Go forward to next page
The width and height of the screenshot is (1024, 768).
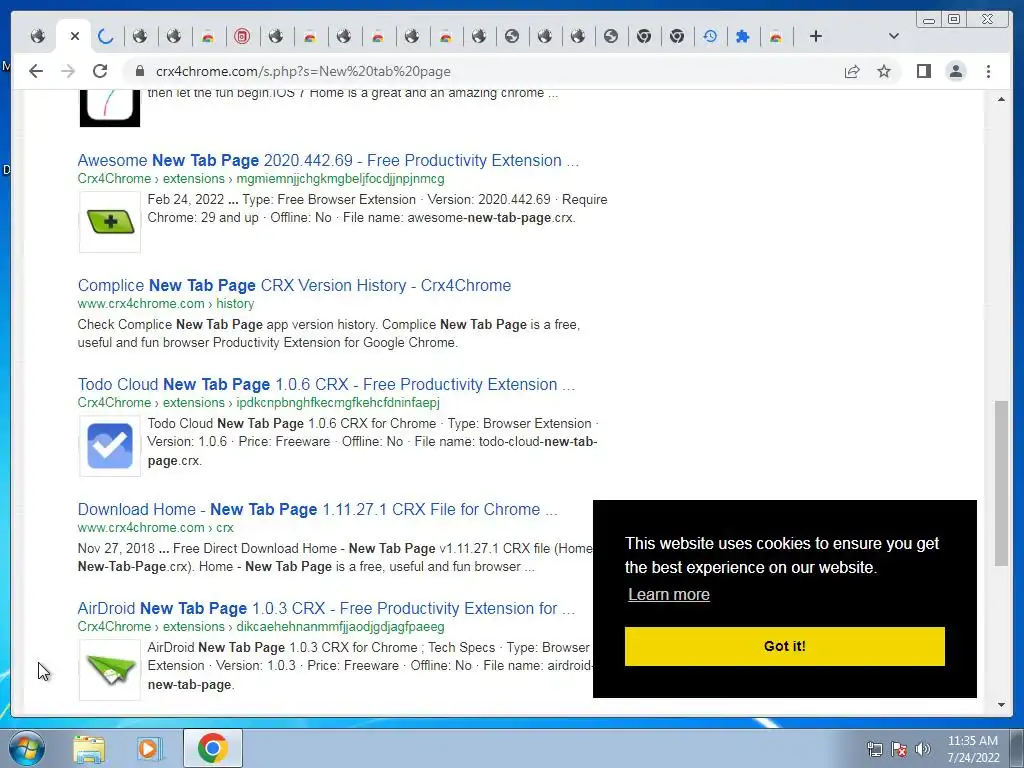click(x=68, y=71)
